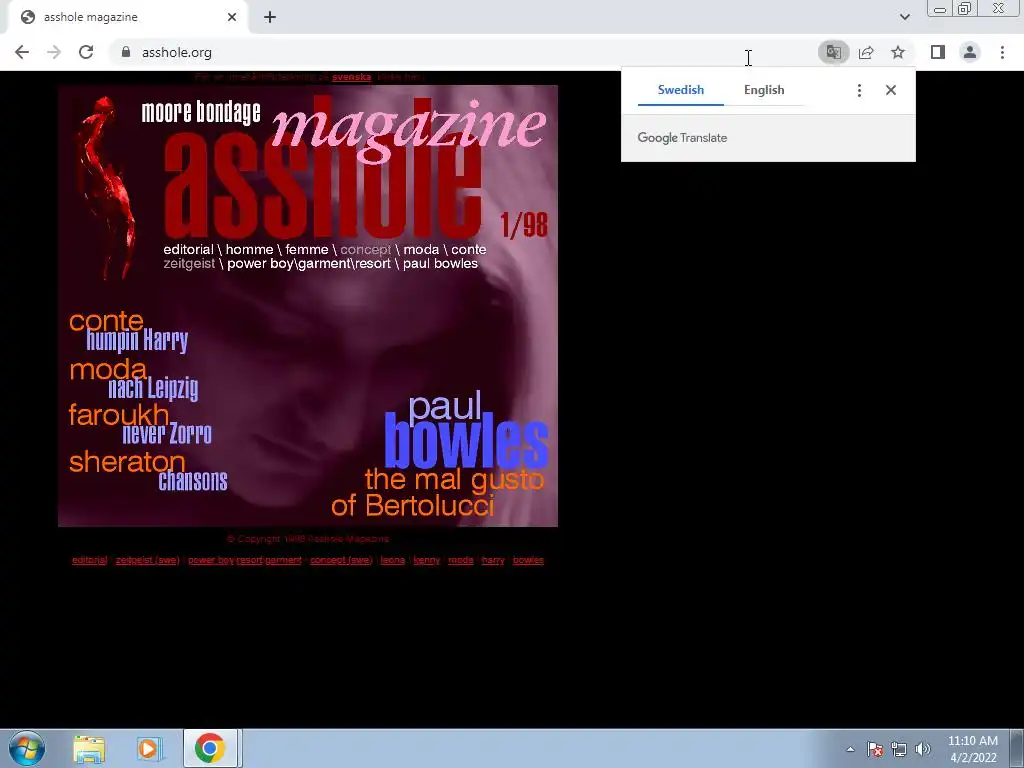Select the Chrome taskbar button
Viewport: 1024px width, 768px height.
tap(210, 748)
